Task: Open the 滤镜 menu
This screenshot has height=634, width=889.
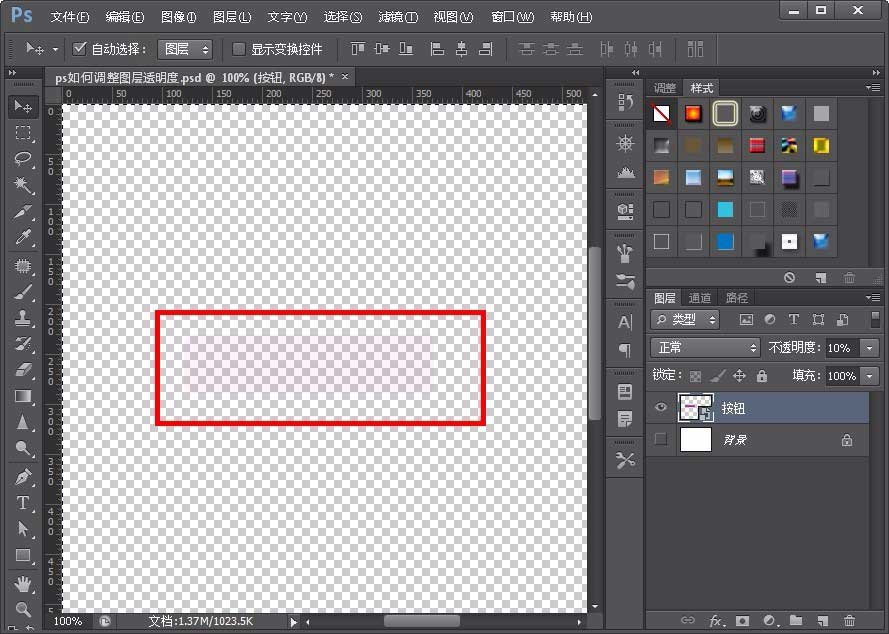Action: (x=397, y=17)
